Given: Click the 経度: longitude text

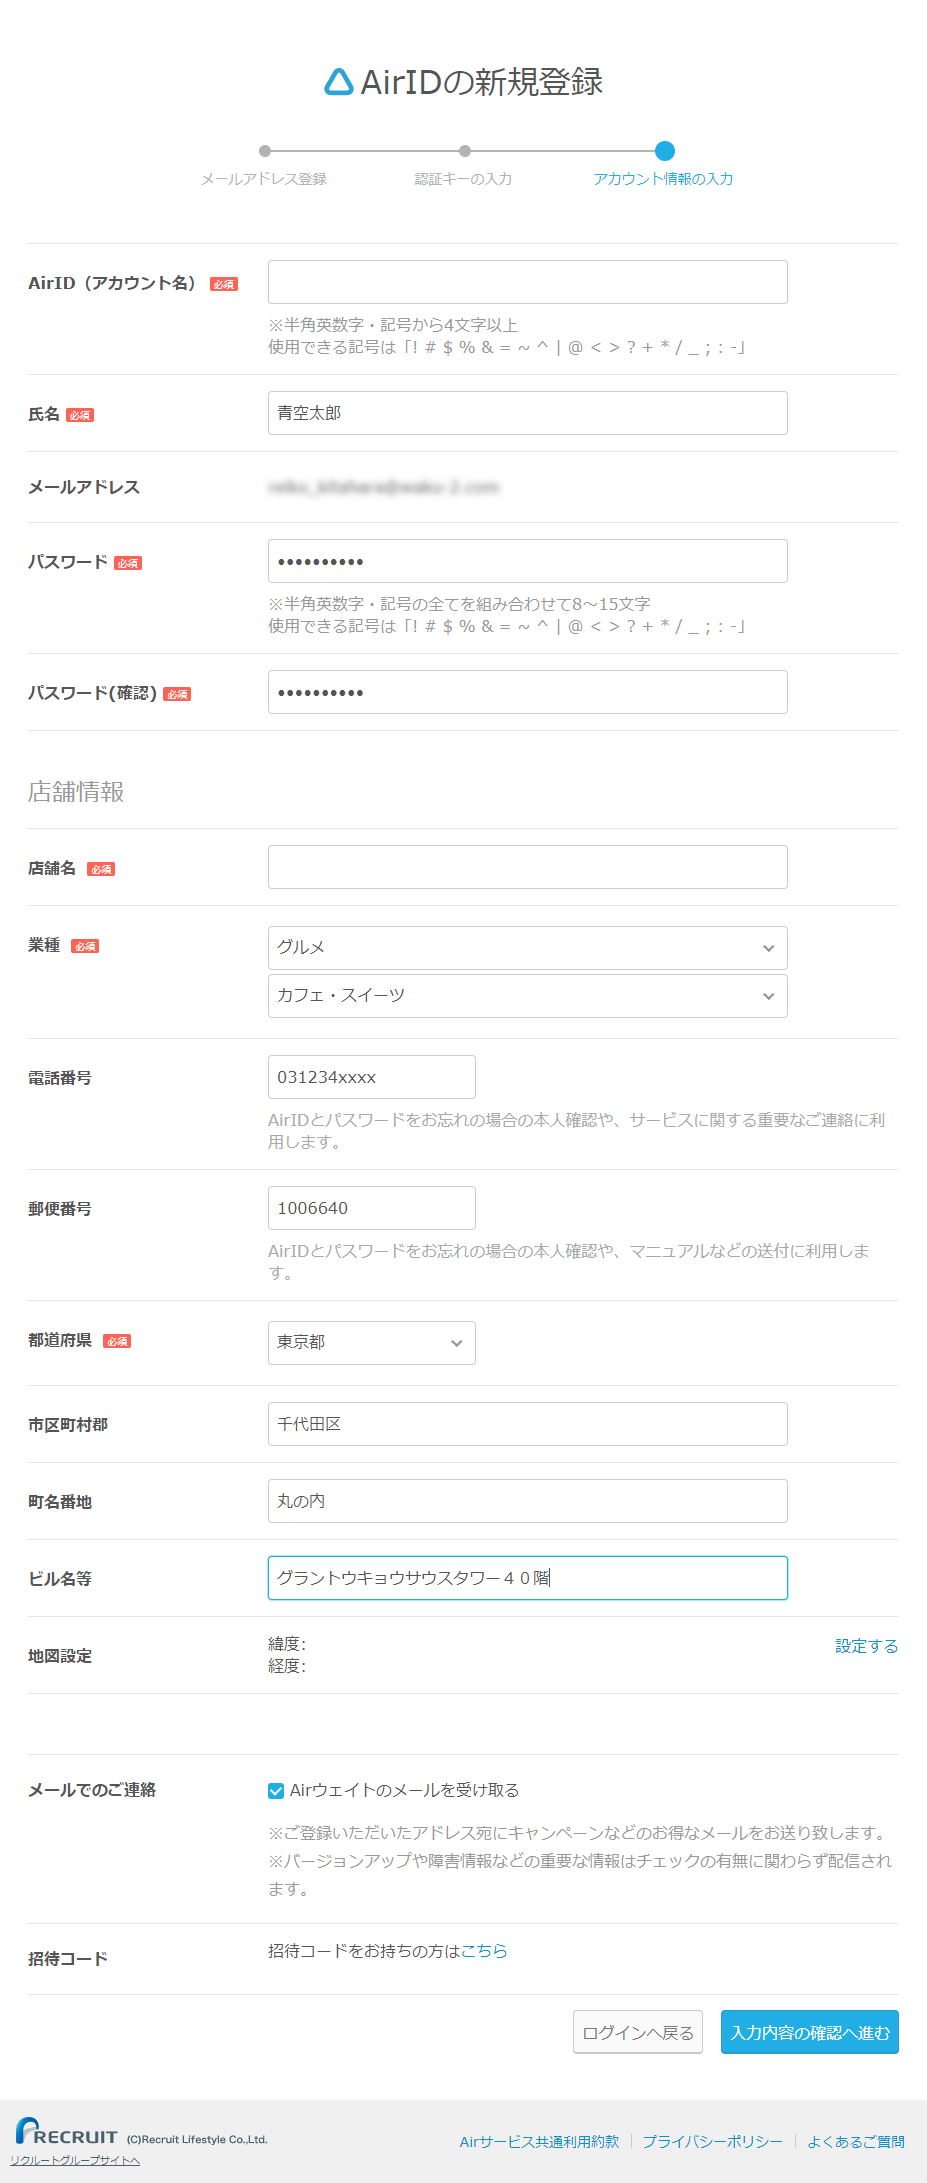Looking at the screenshot, I should (287, 1666).
